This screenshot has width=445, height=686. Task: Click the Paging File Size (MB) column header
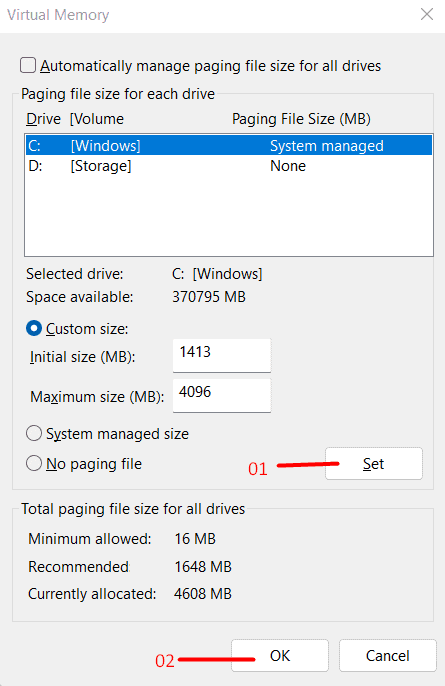point(301,119)
